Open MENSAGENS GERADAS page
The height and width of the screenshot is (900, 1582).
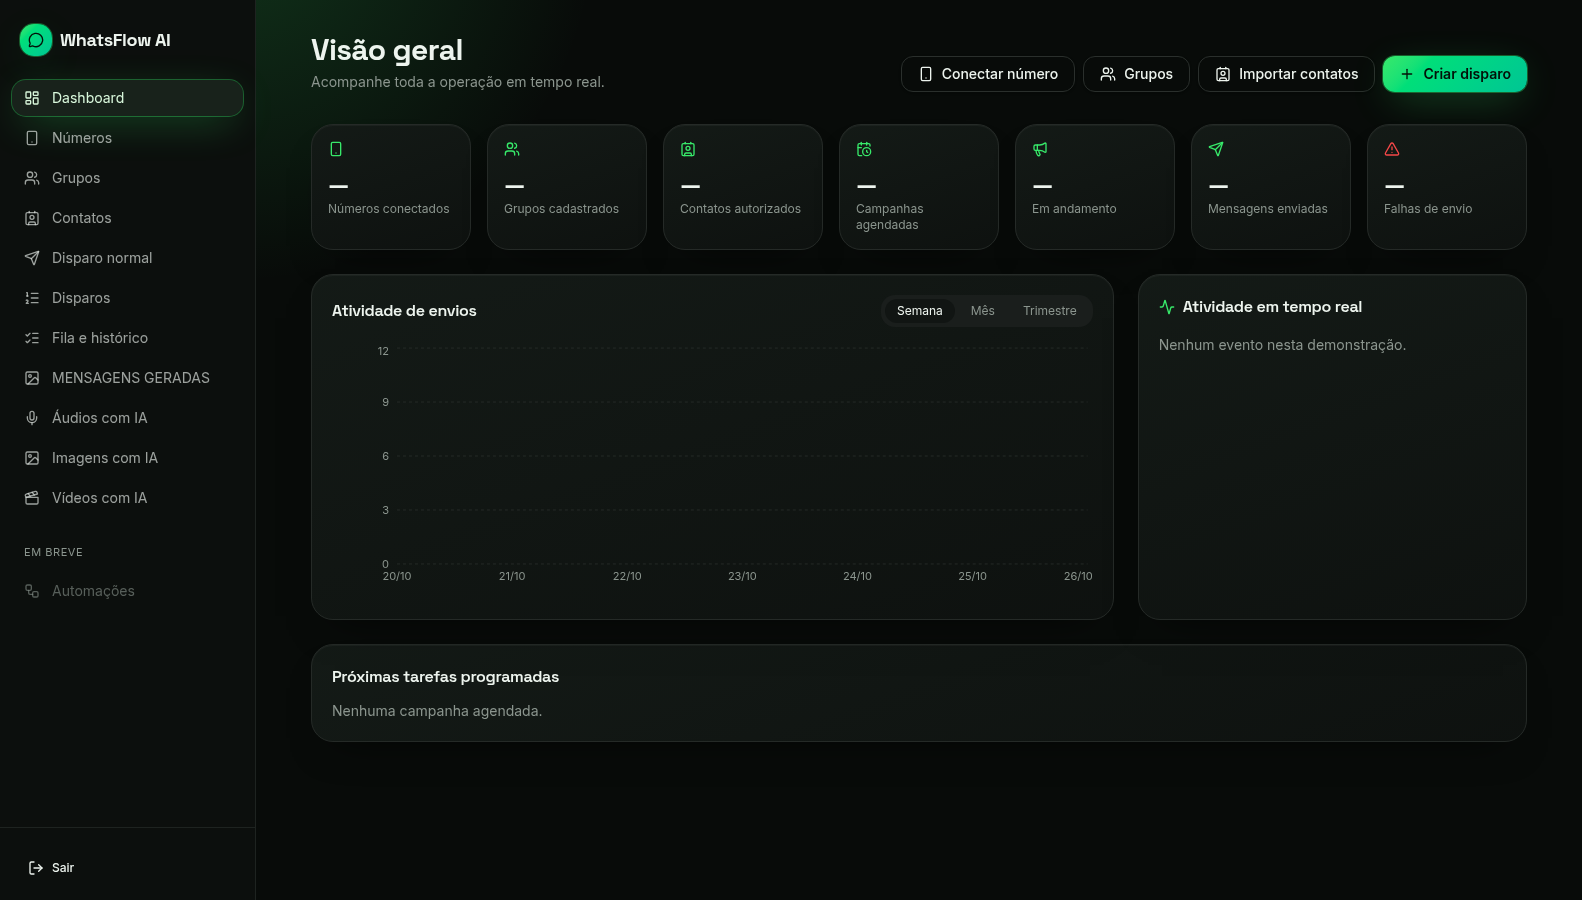click(x=127, y=378)
